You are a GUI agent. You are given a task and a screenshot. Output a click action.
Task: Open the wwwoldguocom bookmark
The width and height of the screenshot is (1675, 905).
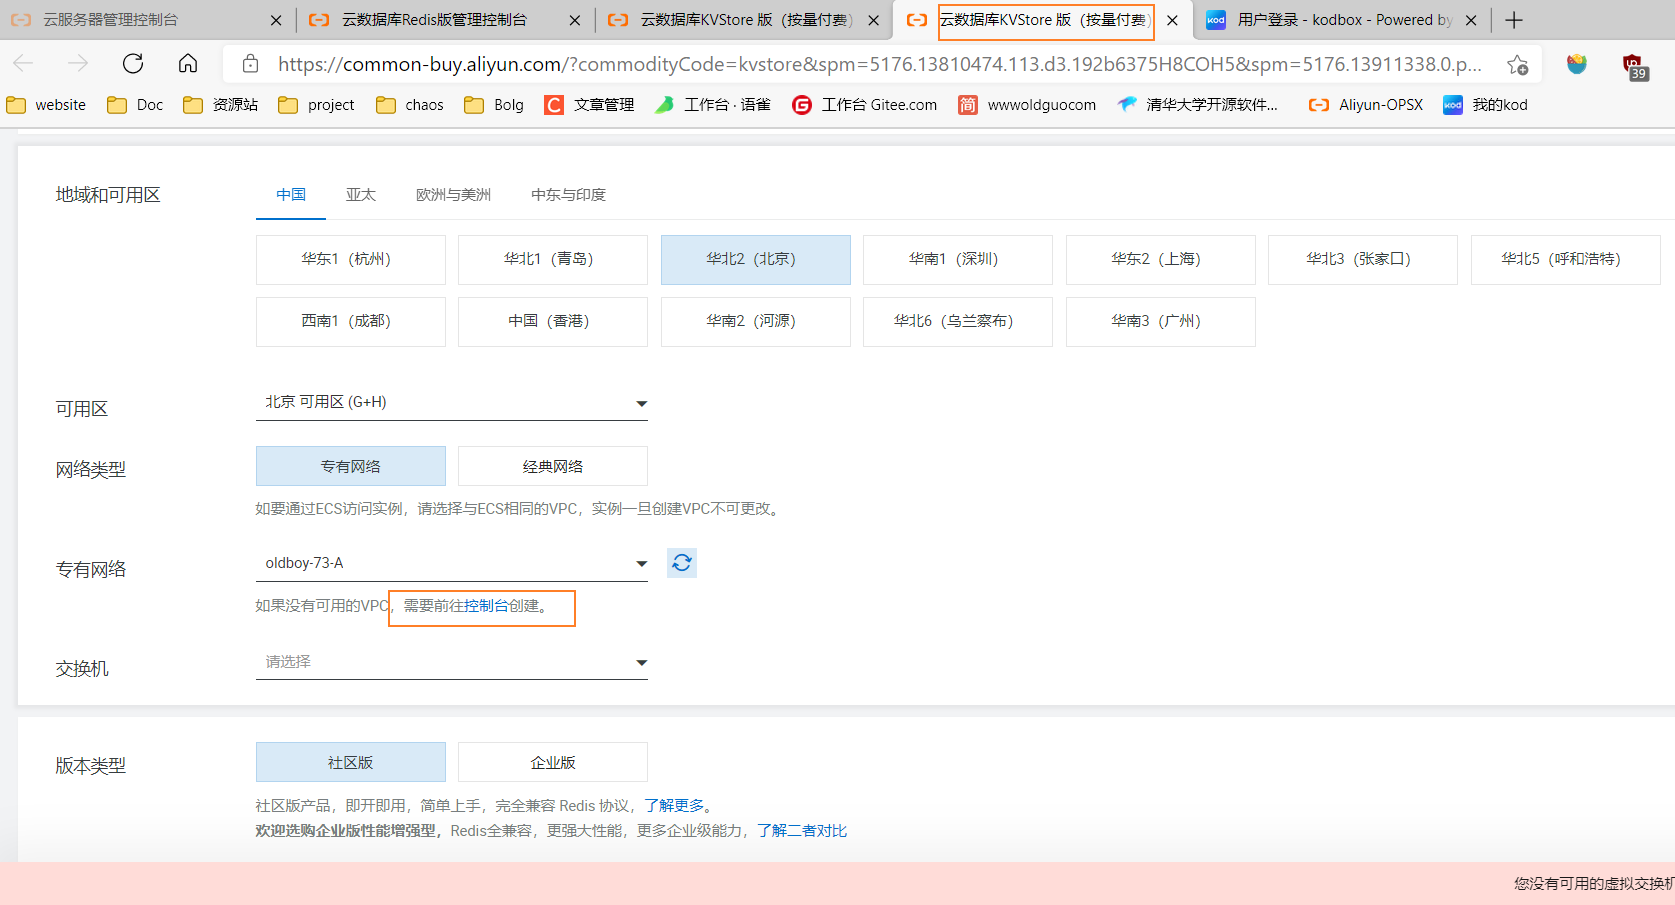click(x=1027, y=105)
